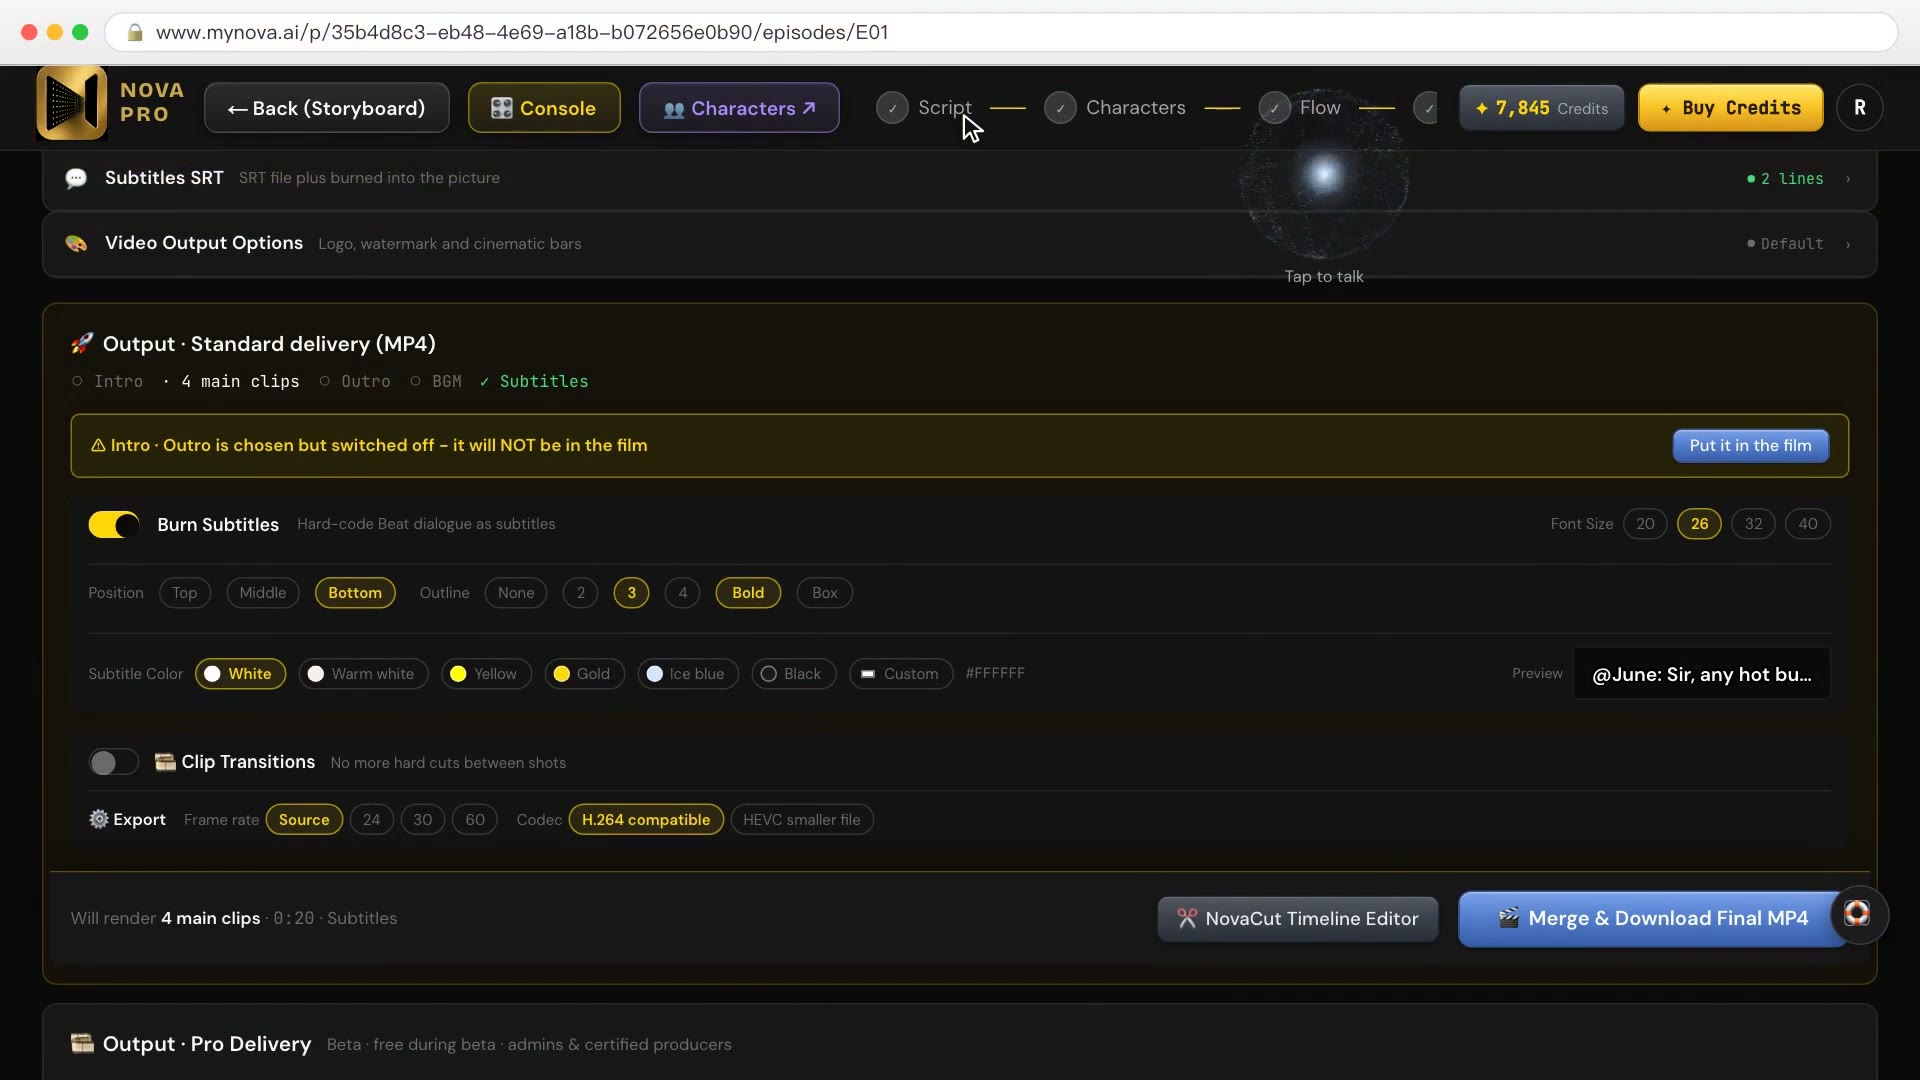Open Characters in new tab button
This screenshot has height=1080, width=1920.
point(739,108)
